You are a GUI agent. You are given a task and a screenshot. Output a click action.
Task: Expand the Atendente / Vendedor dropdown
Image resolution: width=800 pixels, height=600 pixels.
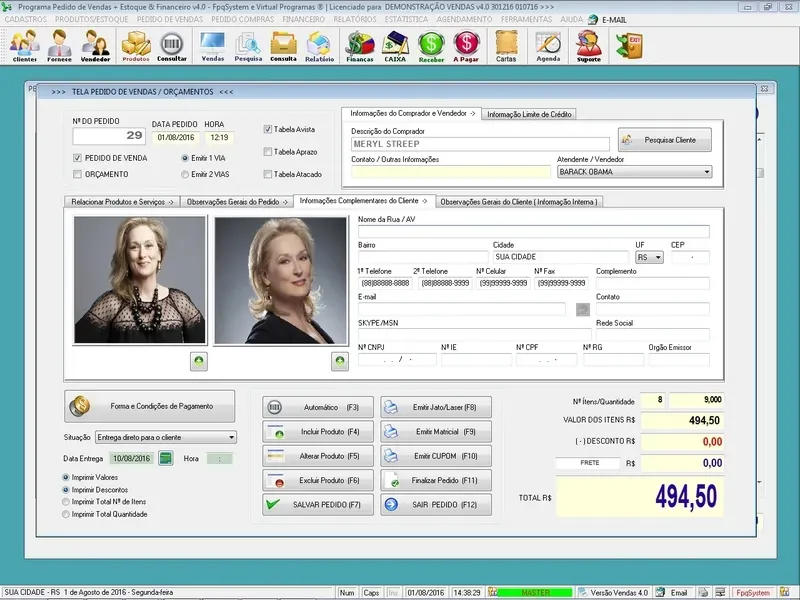click(x=707, y=172)
